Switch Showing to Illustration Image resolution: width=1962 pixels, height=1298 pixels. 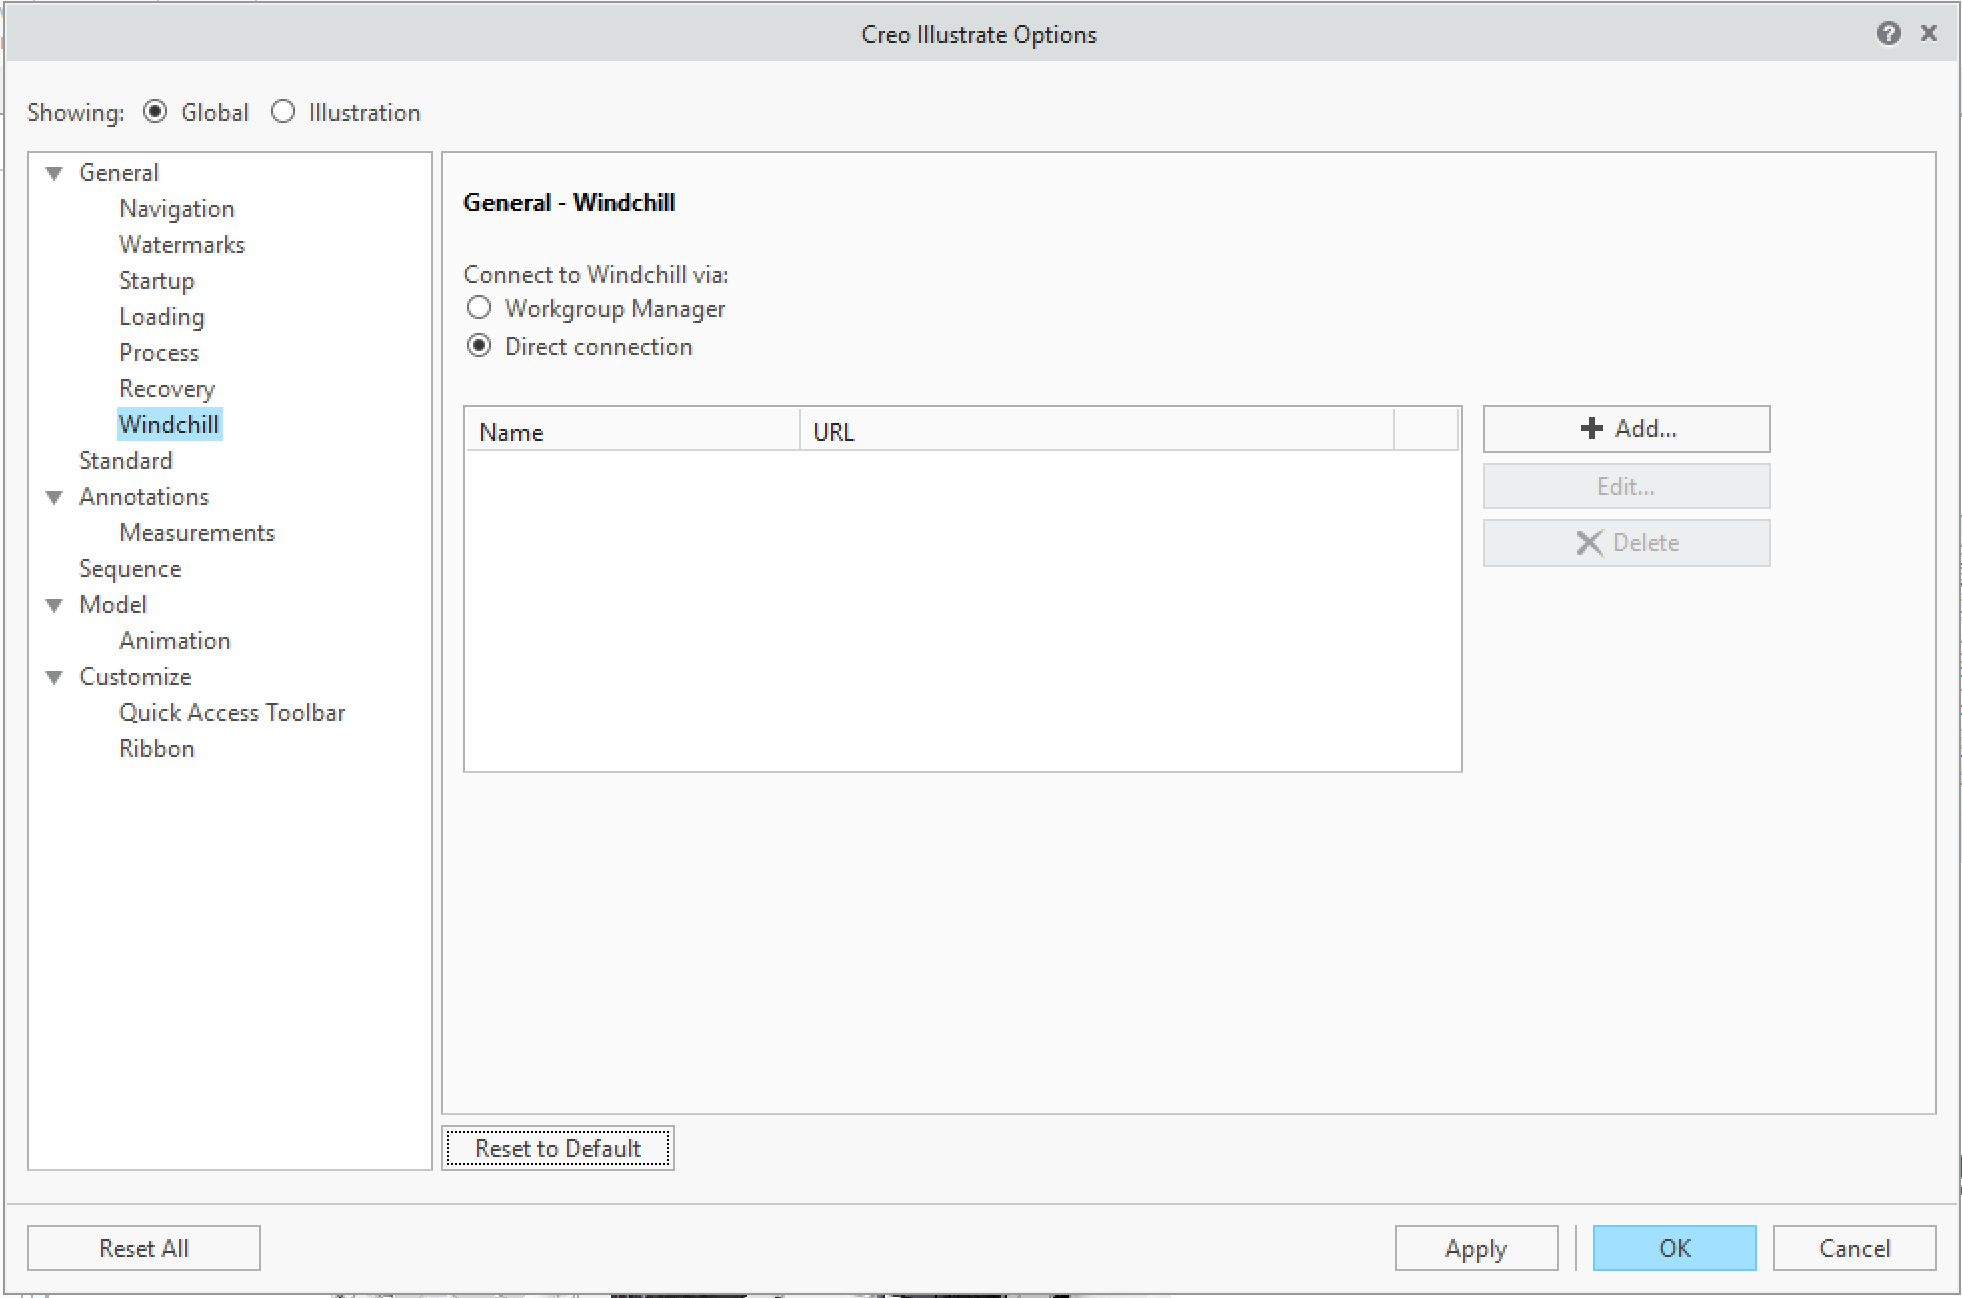tap(283, 112)
